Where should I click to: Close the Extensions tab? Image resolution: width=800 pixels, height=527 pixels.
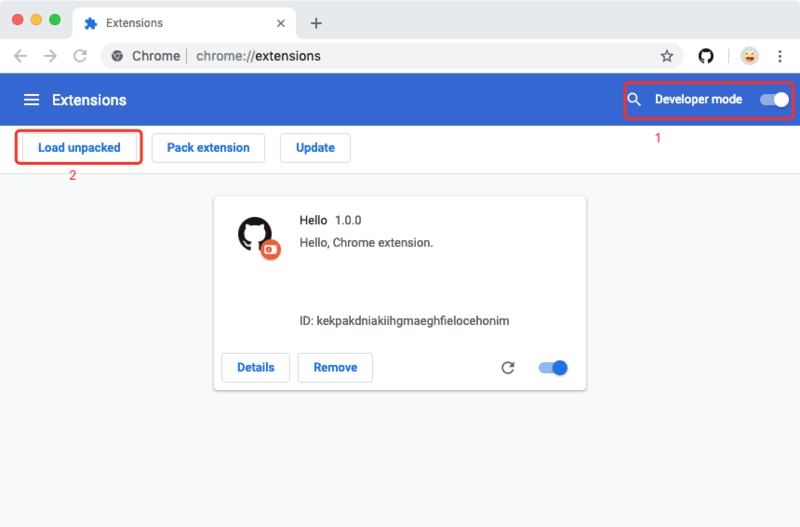click(283, 23)
